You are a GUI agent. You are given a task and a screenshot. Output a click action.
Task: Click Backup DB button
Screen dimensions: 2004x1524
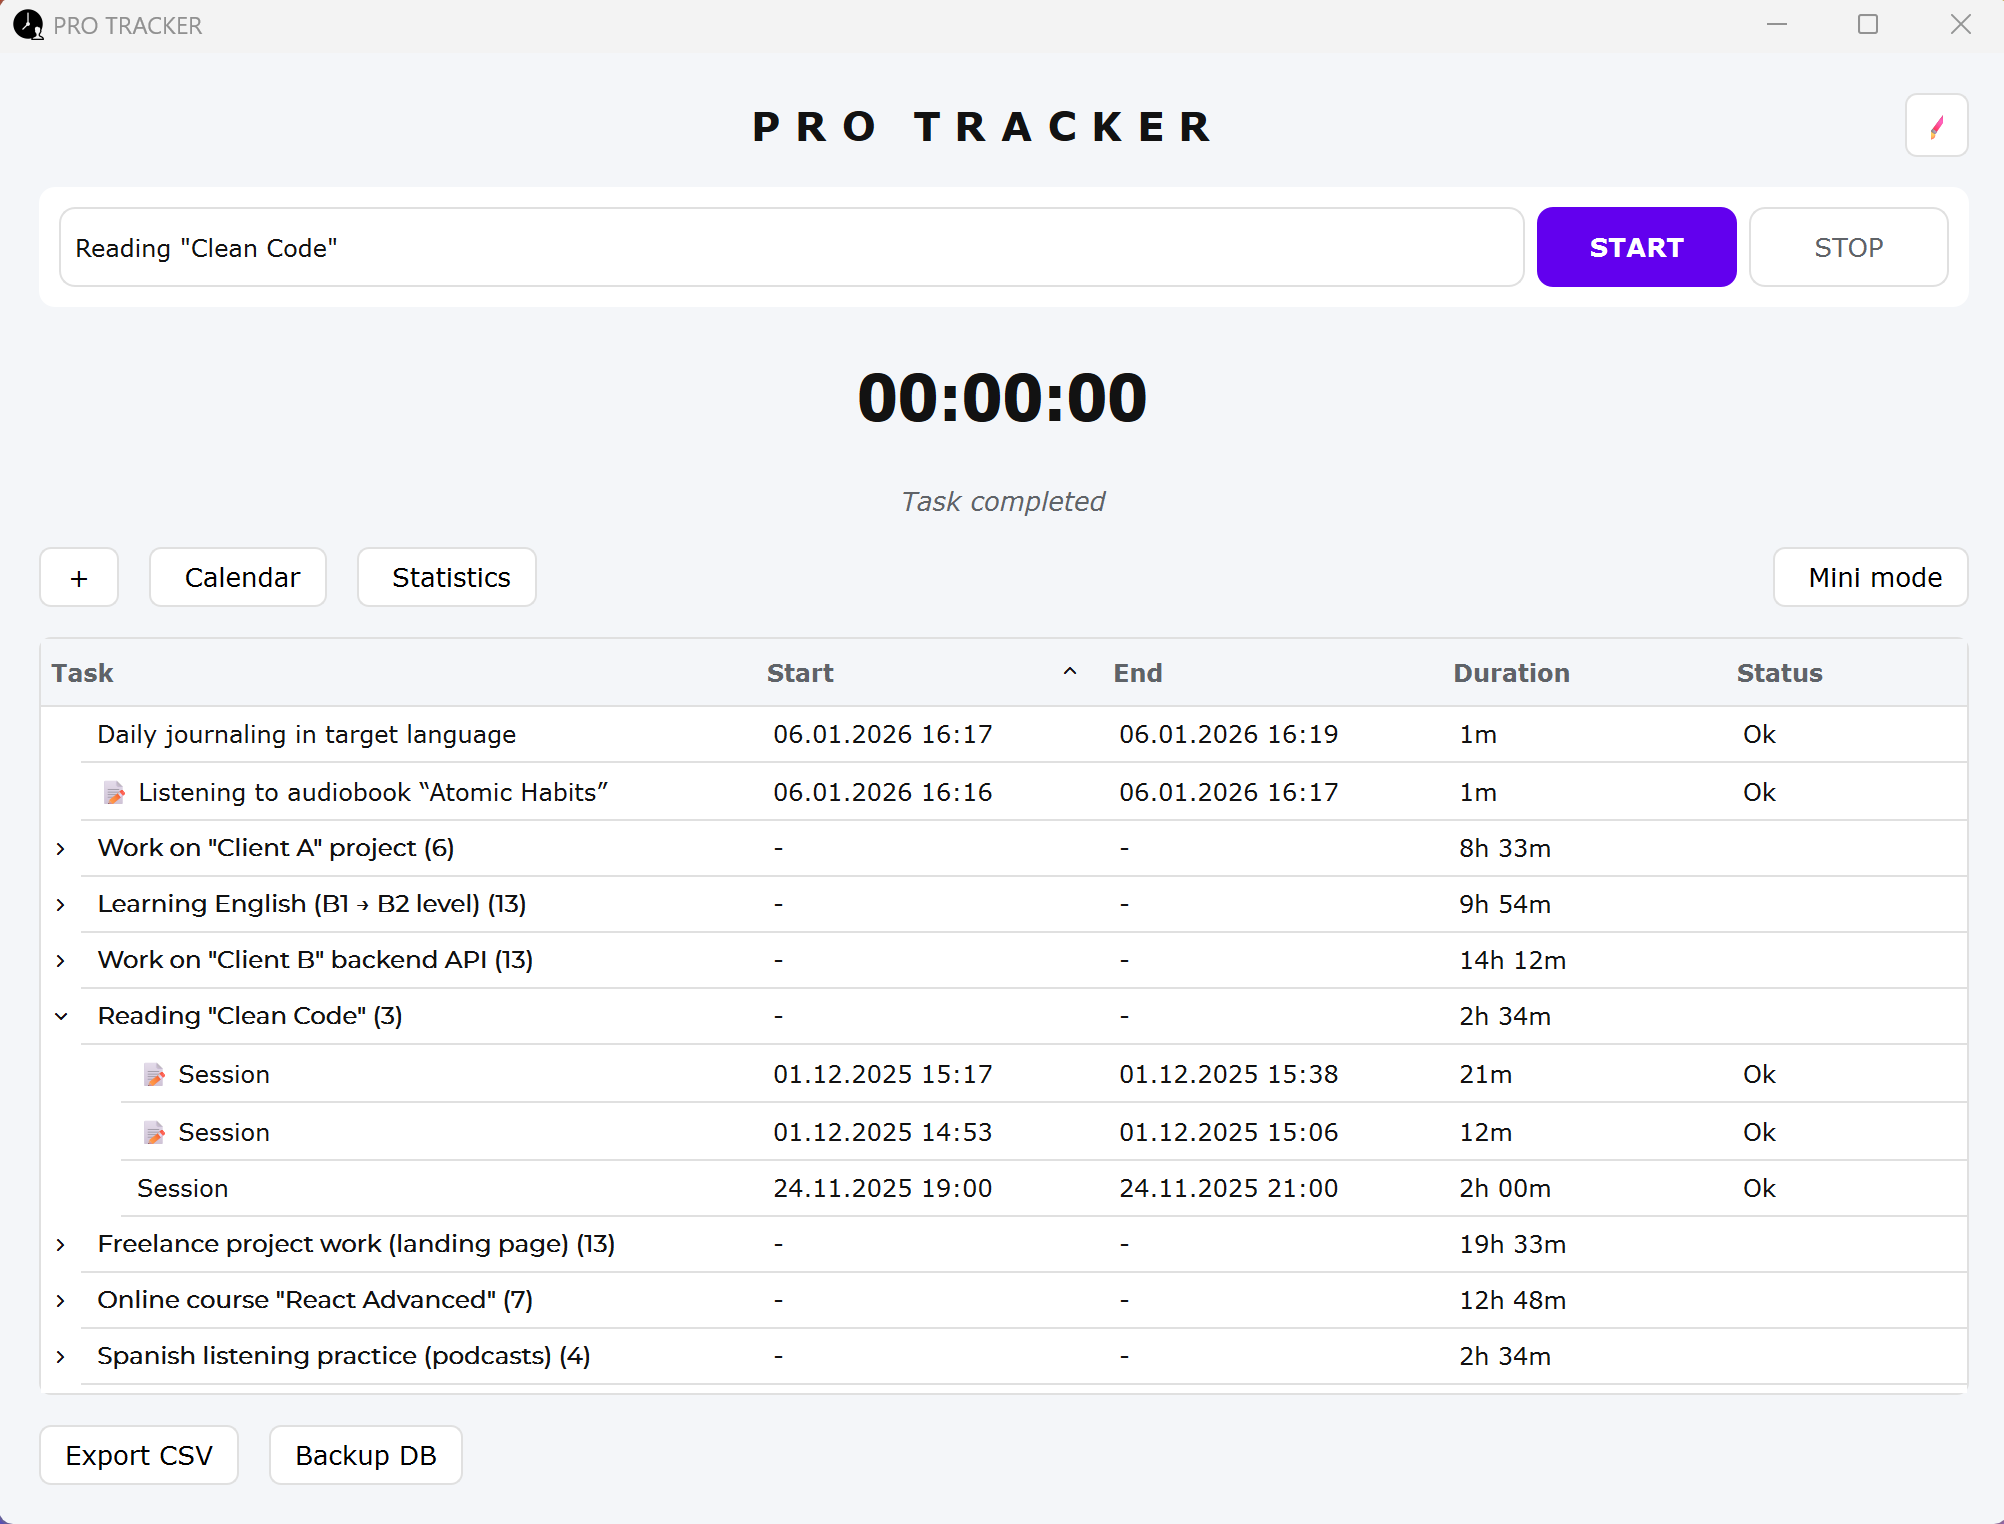(364, 1455)
